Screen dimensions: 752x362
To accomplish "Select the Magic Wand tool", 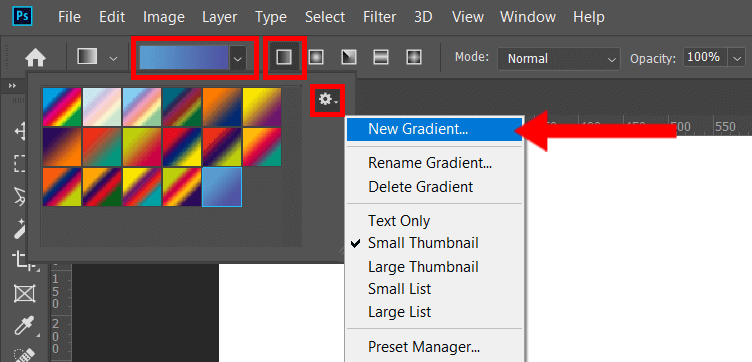I will pyautogui.click(x=19, y=228).
